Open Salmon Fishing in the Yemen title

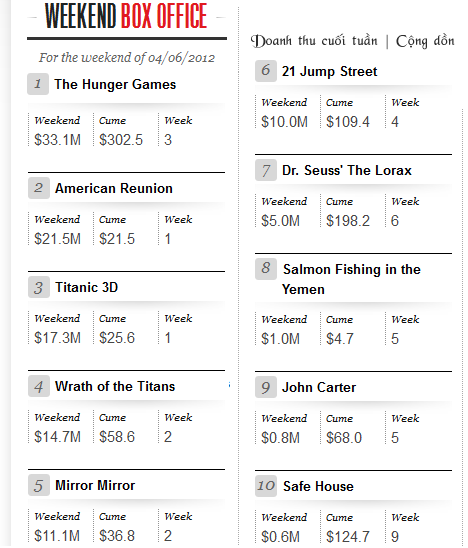click(351, 279)
